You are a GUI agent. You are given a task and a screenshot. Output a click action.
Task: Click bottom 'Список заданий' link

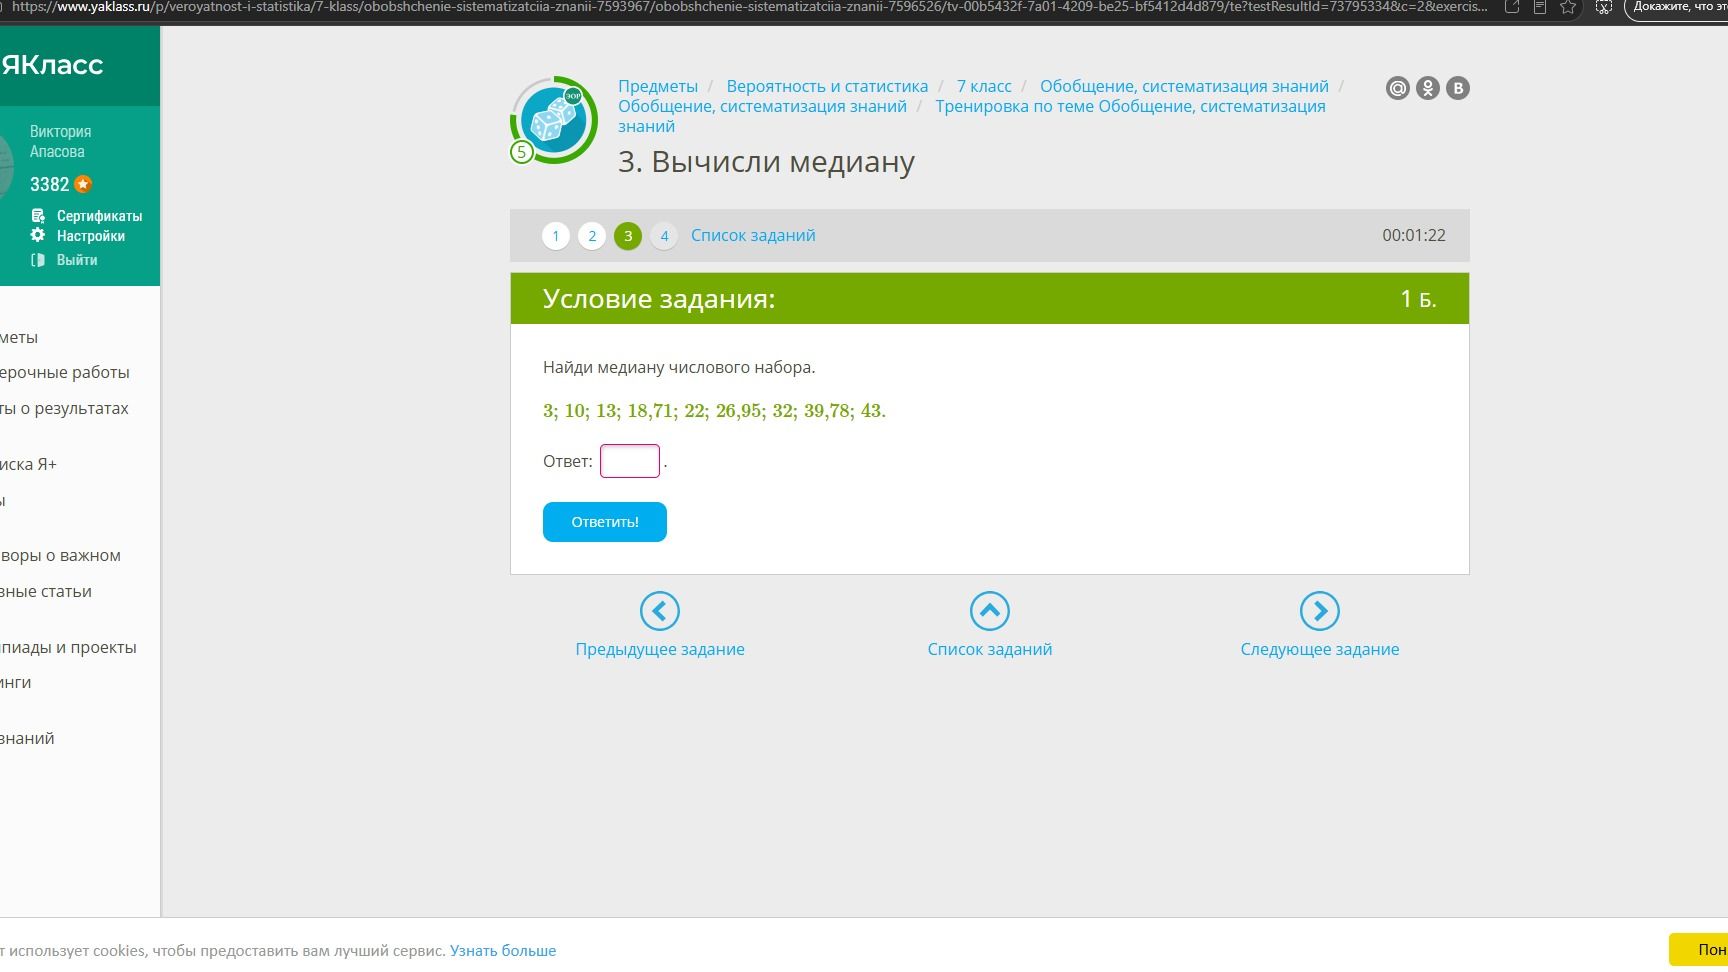pos(990,649)
